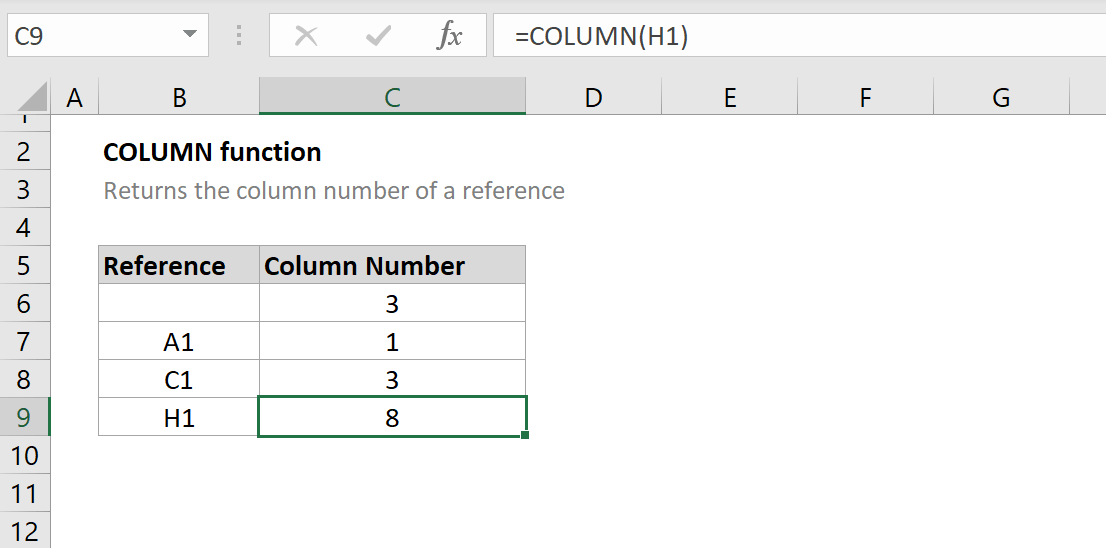
Task: Click the Cancel (X) formula bar icon
Action: [306, 35]
